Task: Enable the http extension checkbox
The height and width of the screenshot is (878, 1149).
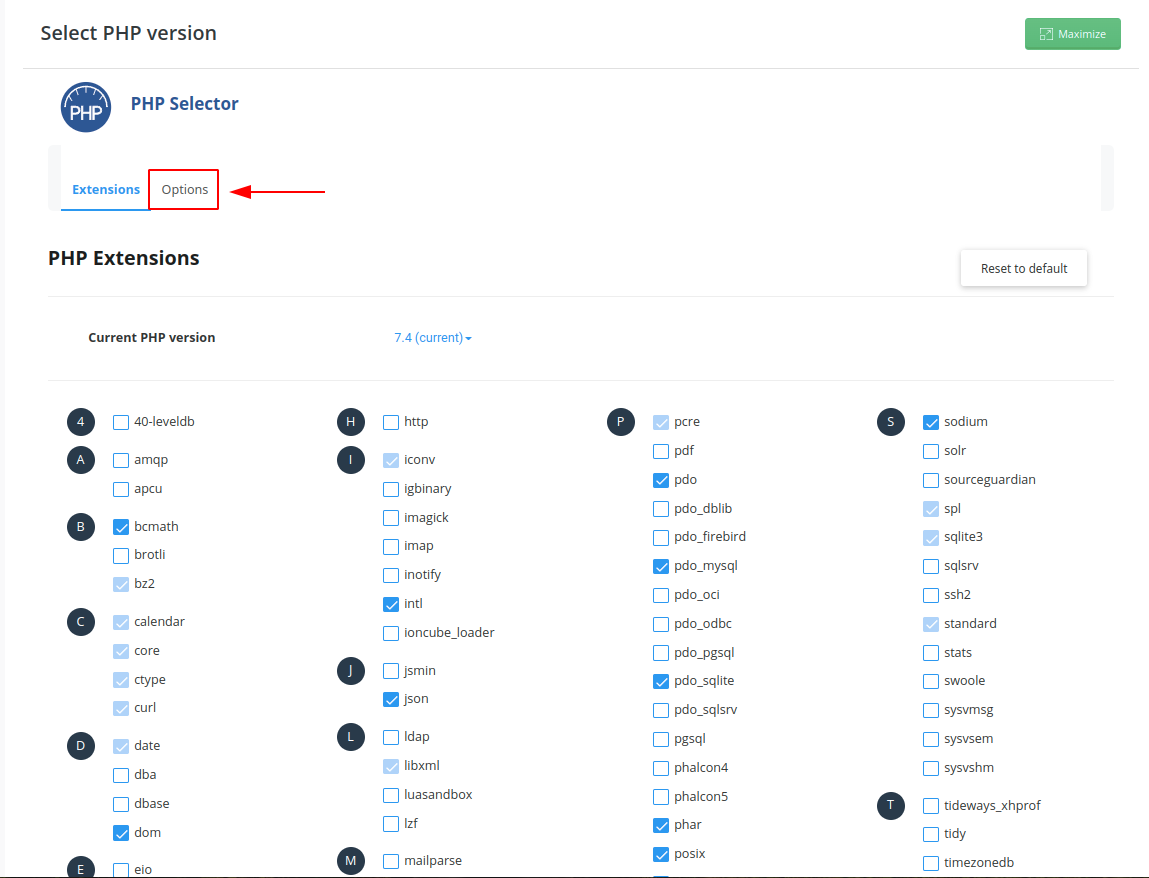Action: [391, 422]
